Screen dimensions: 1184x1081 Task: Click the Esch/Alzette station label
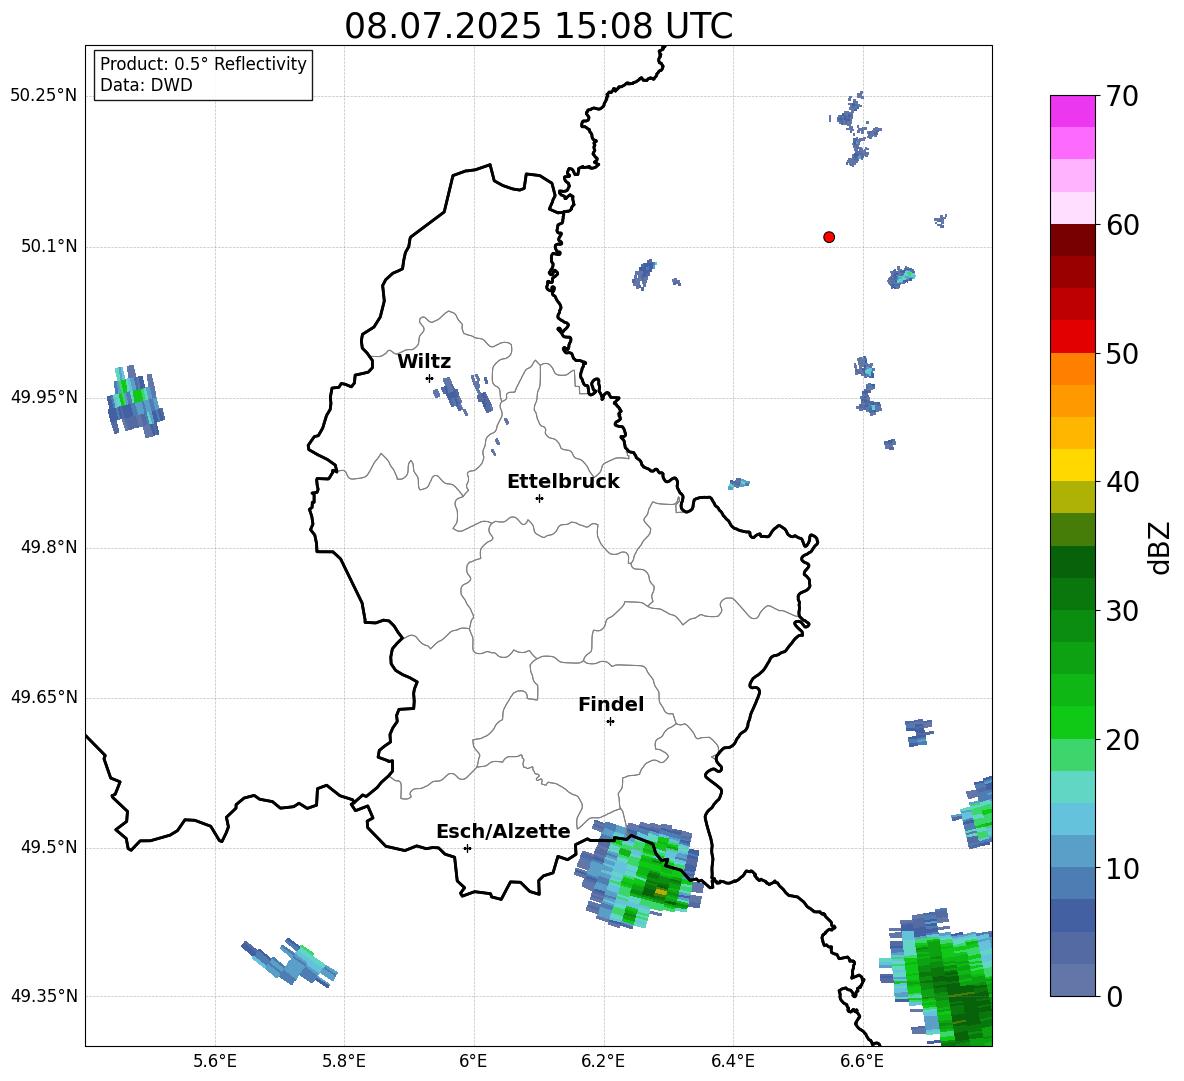(x=503, y=831)
